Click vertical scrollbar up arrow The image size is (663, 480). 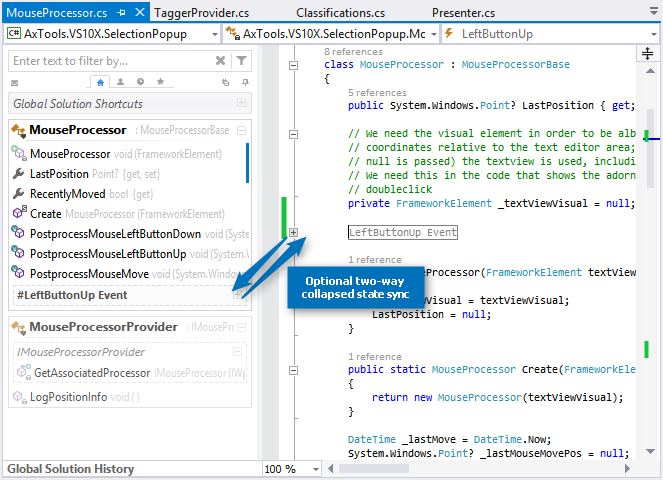(650, 71)
